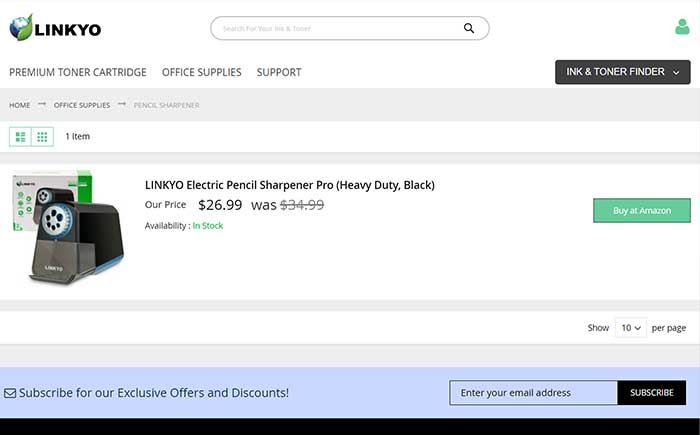
Task: Go to Home breadcrumb link
Action: point(20,105)
